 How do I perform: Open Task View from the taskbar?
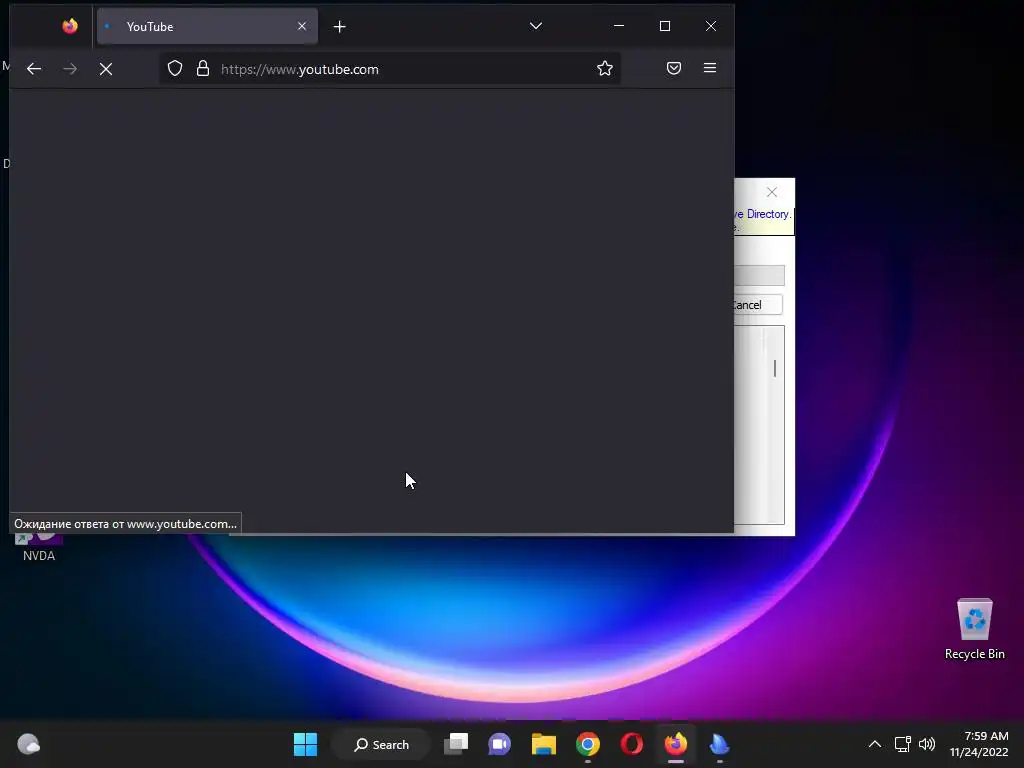pyautogui.click(x=456, y=744)
